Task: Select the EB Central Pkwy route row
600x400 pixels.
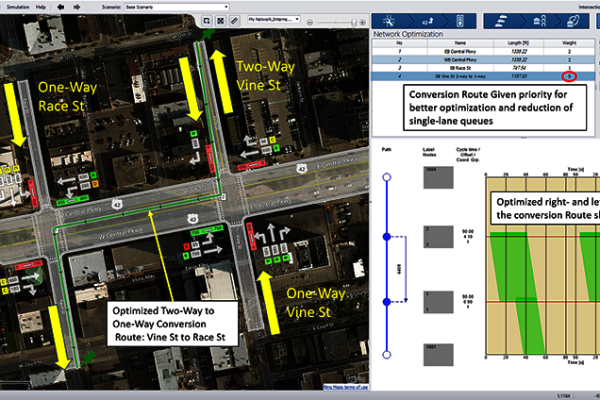Action: pos(484,51)
